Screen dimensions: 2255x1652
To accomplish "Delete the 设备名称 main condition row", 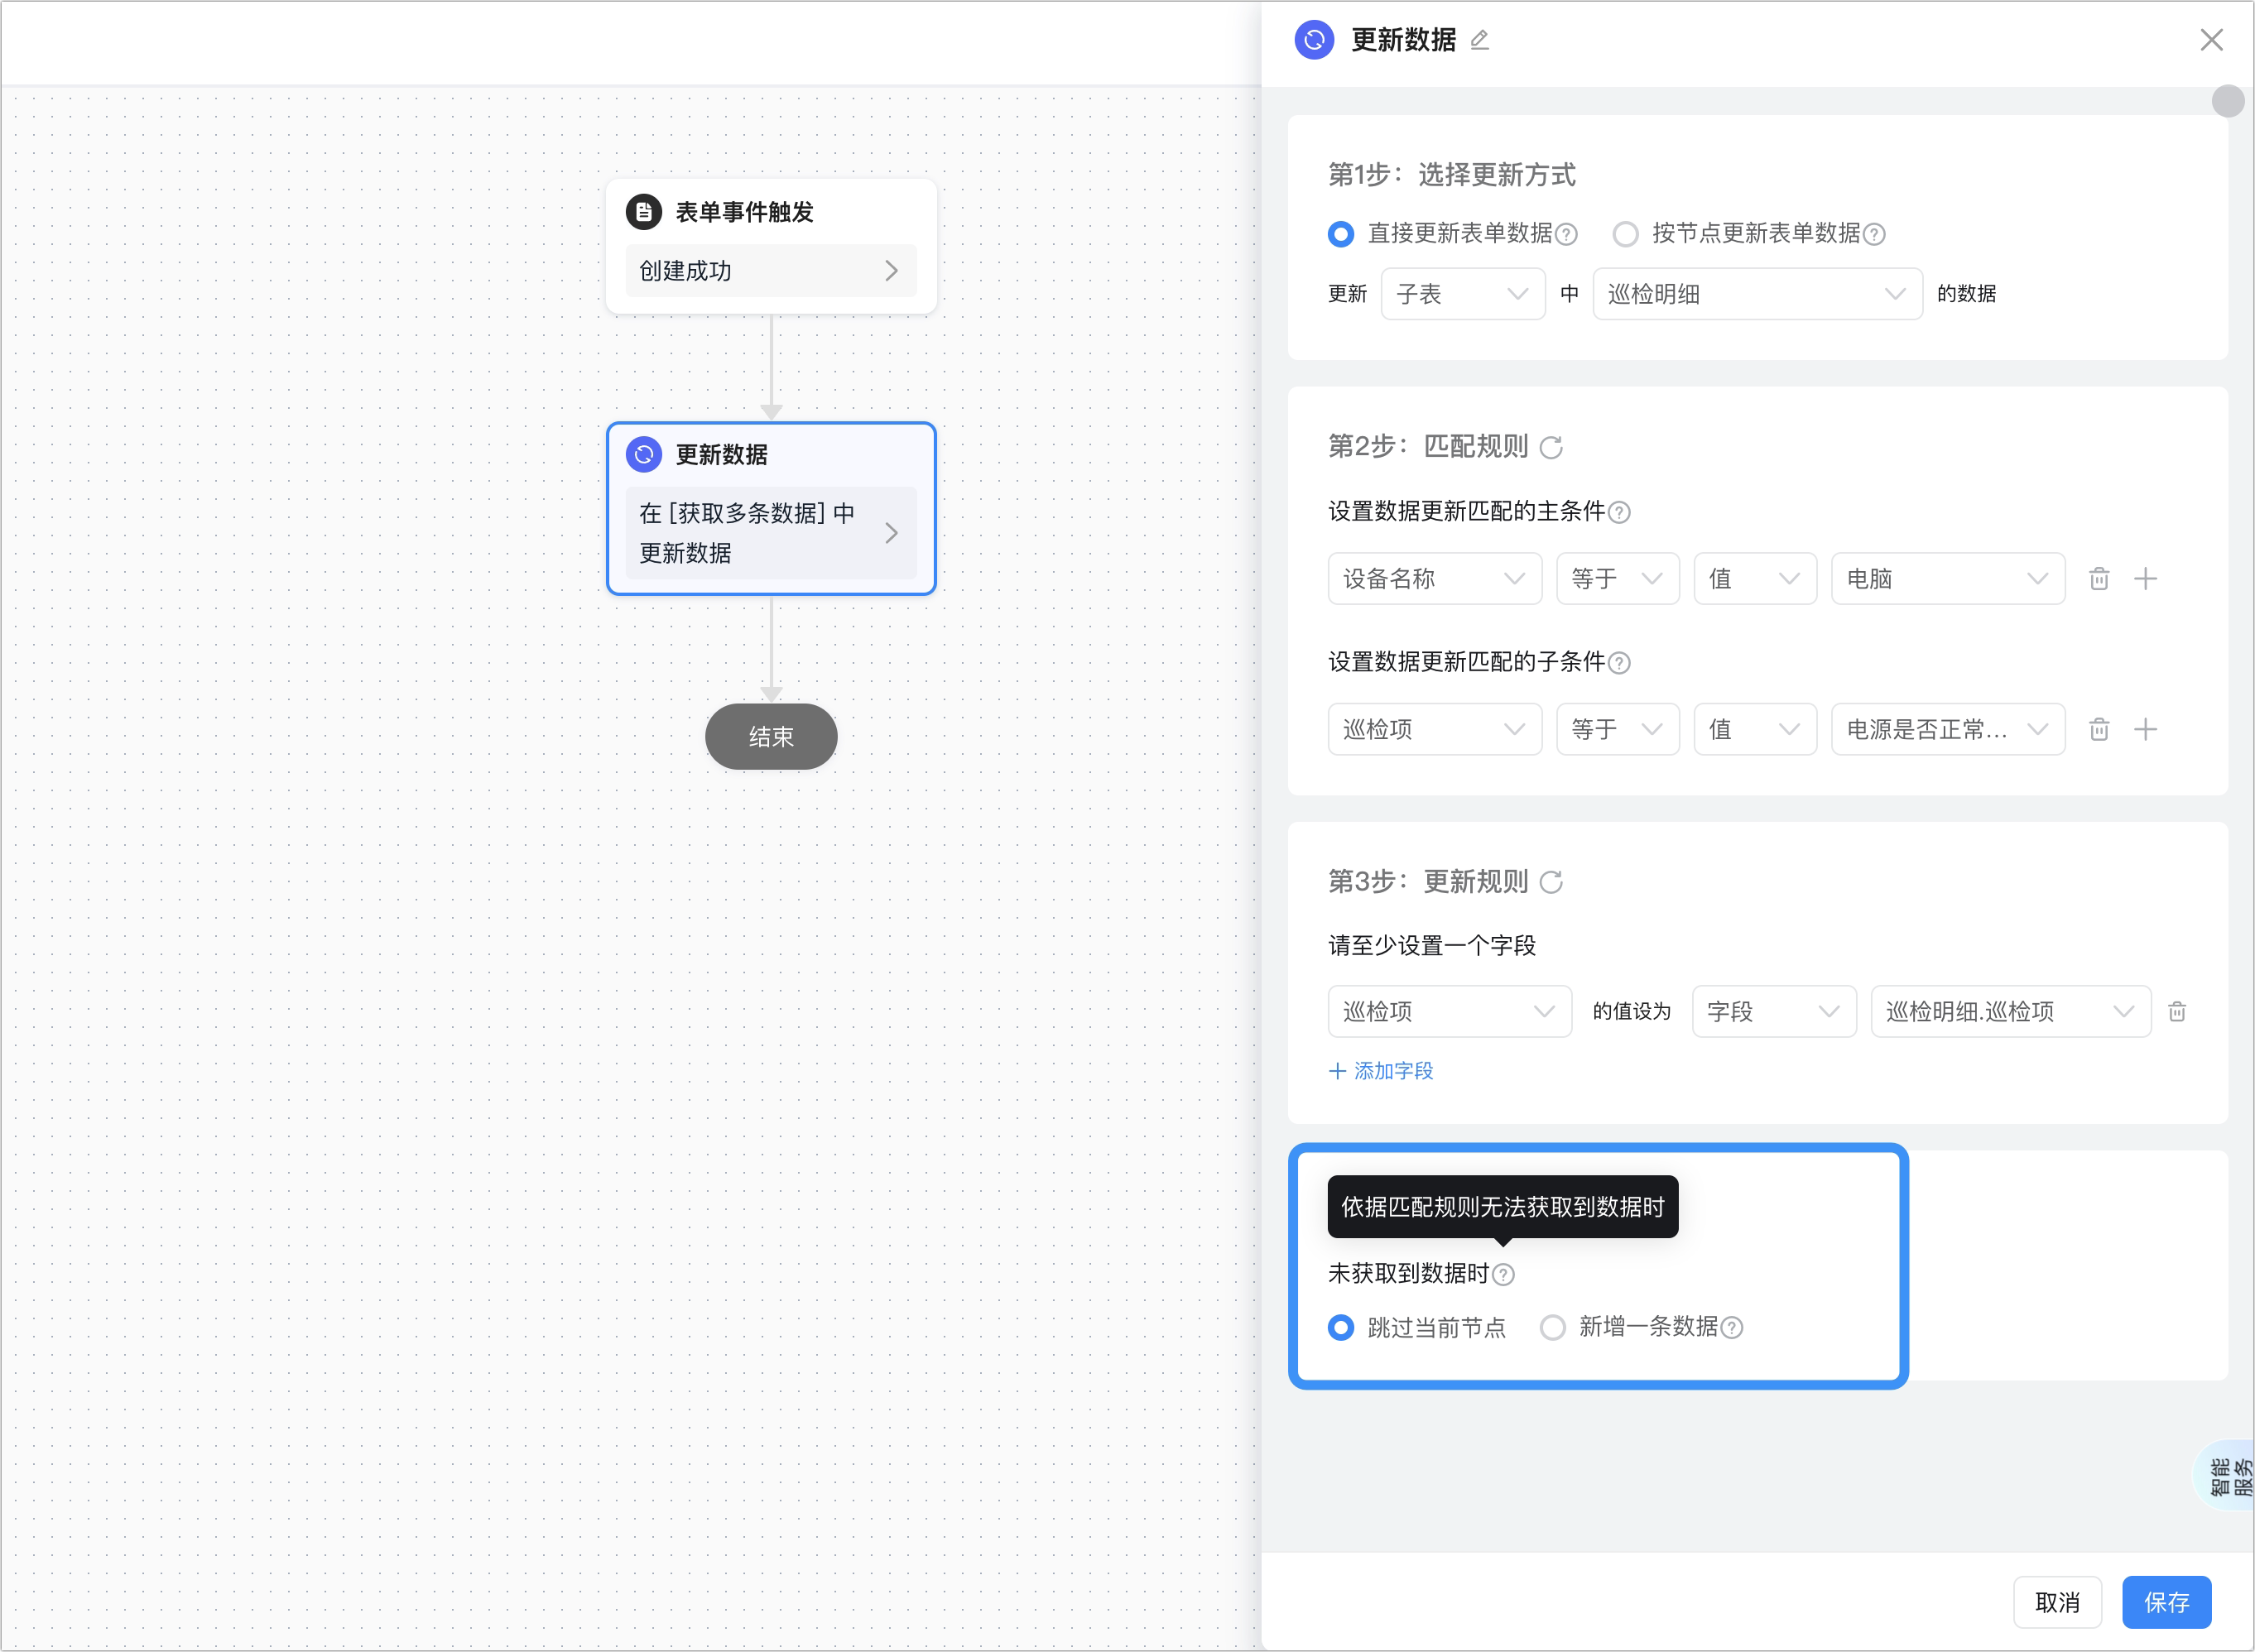I will (2099, 579).
